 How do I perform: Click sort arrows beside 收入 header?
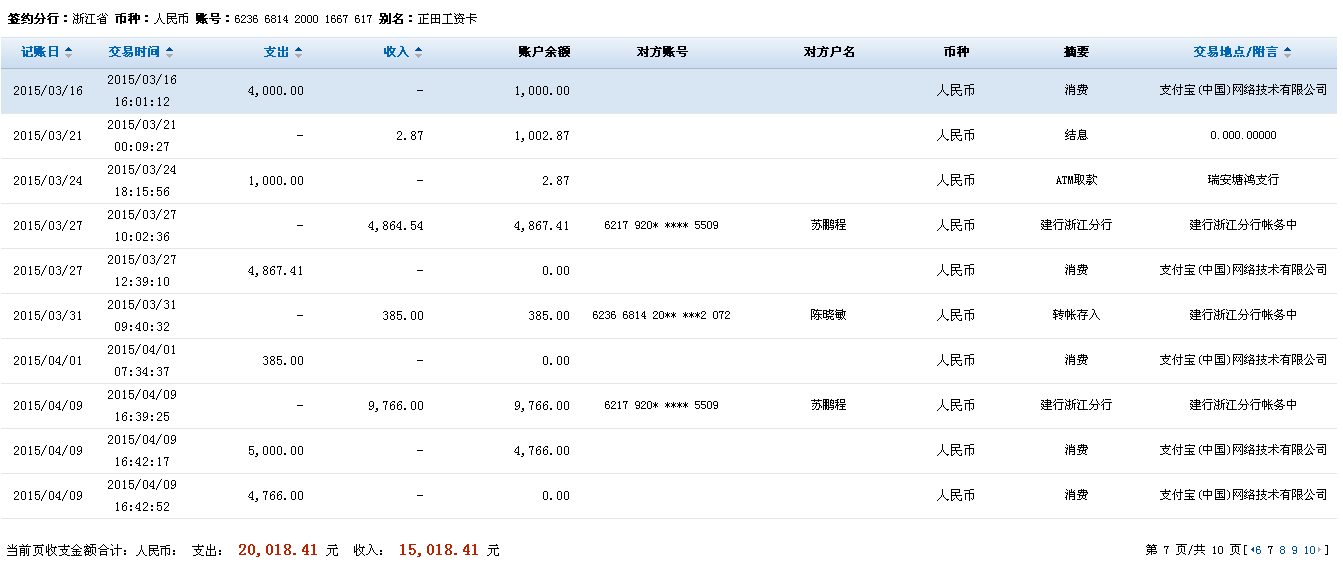tap(418, 53)
